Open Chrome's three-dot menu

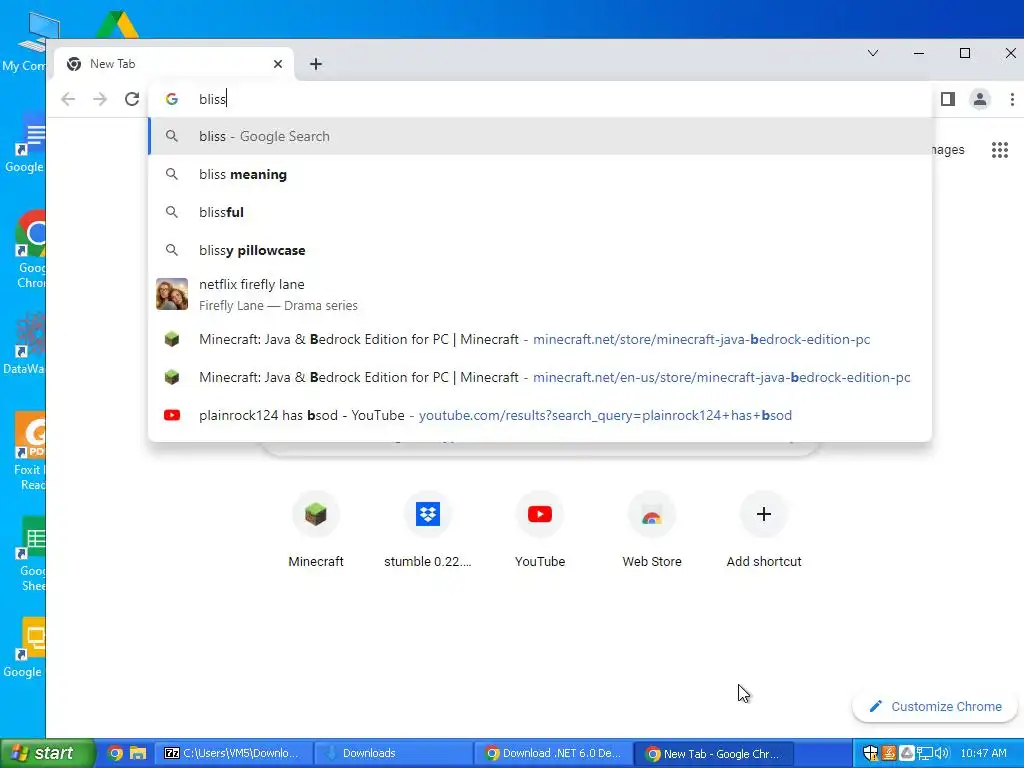(1012, 99)
